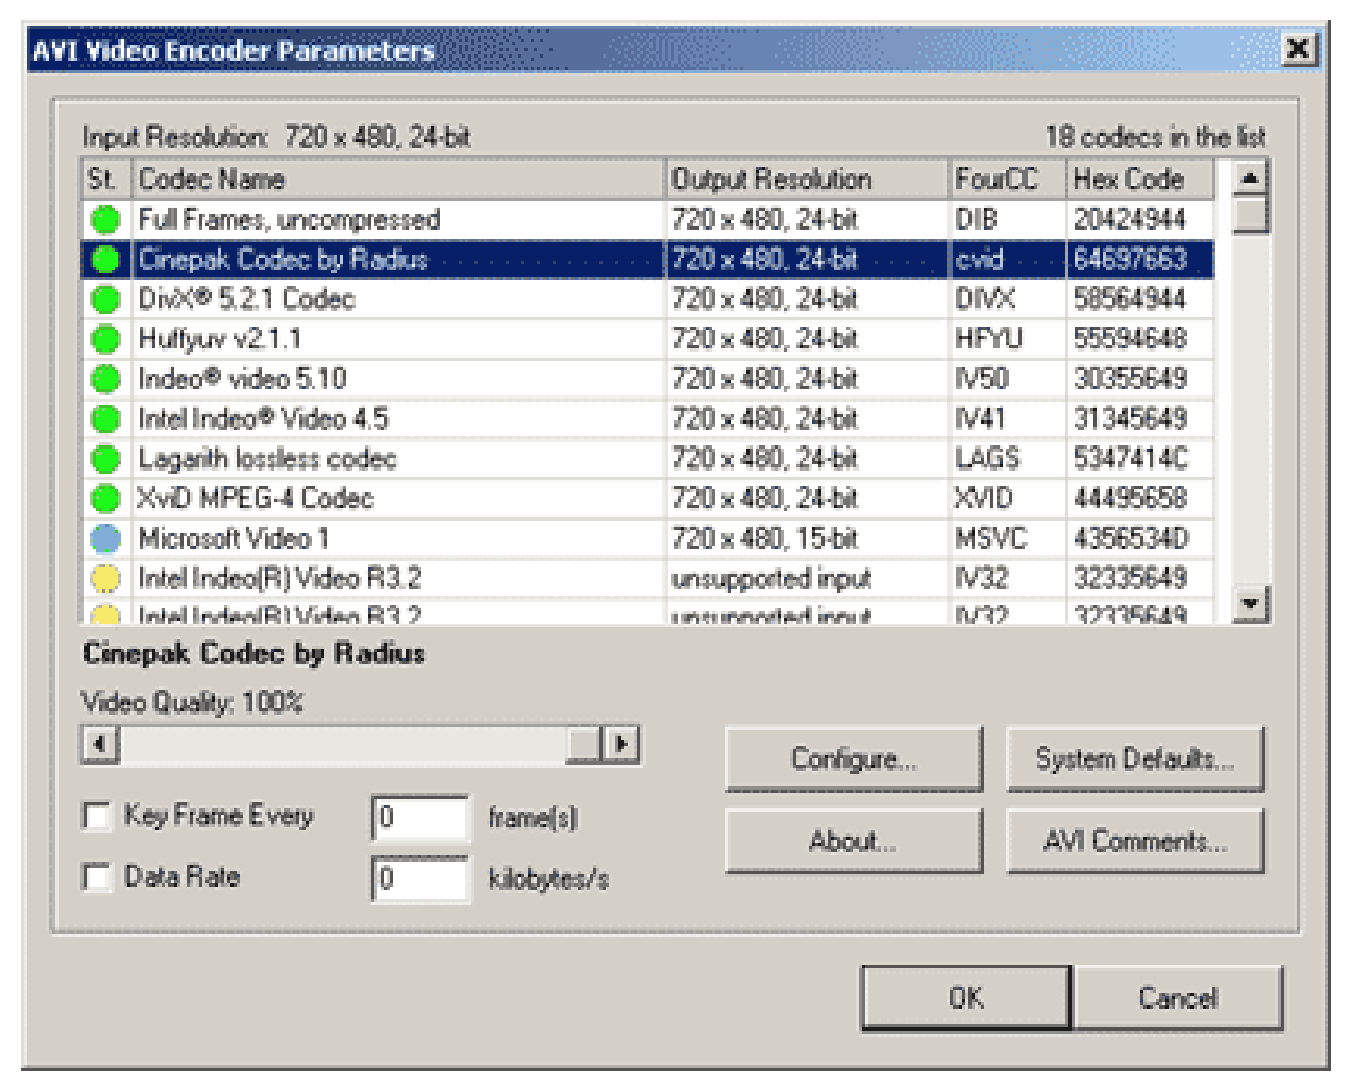Viewport: 1352px width, 1092px height.
Task: Sort the list by the St. column header
Action: [106, 179]
